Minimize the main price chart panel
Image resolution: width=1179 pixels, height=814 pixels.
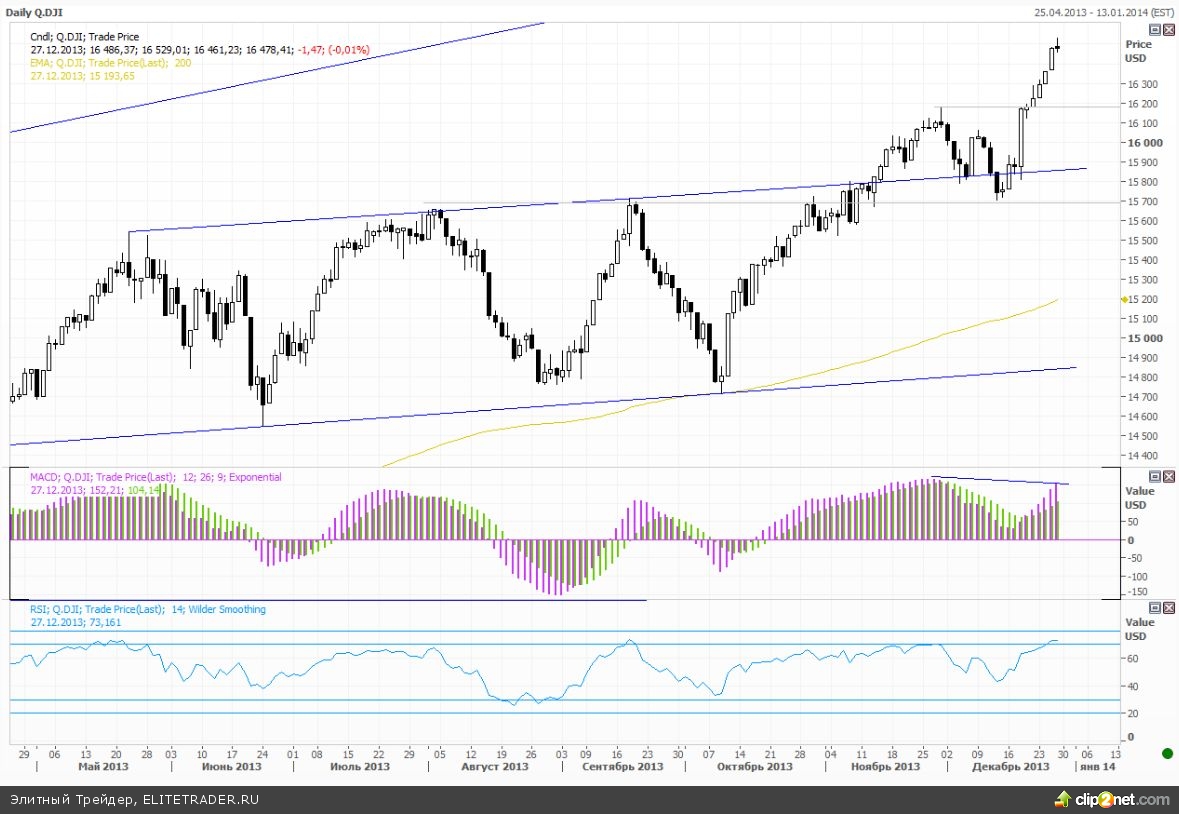pyautogui.click(x=1155, y=30)
